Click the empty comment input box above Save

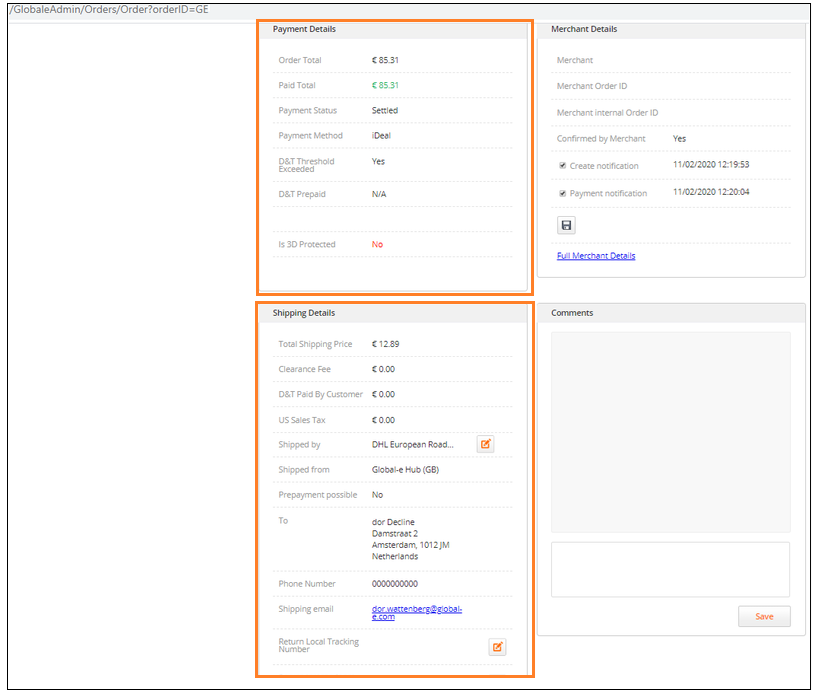(x=670, y=569)
